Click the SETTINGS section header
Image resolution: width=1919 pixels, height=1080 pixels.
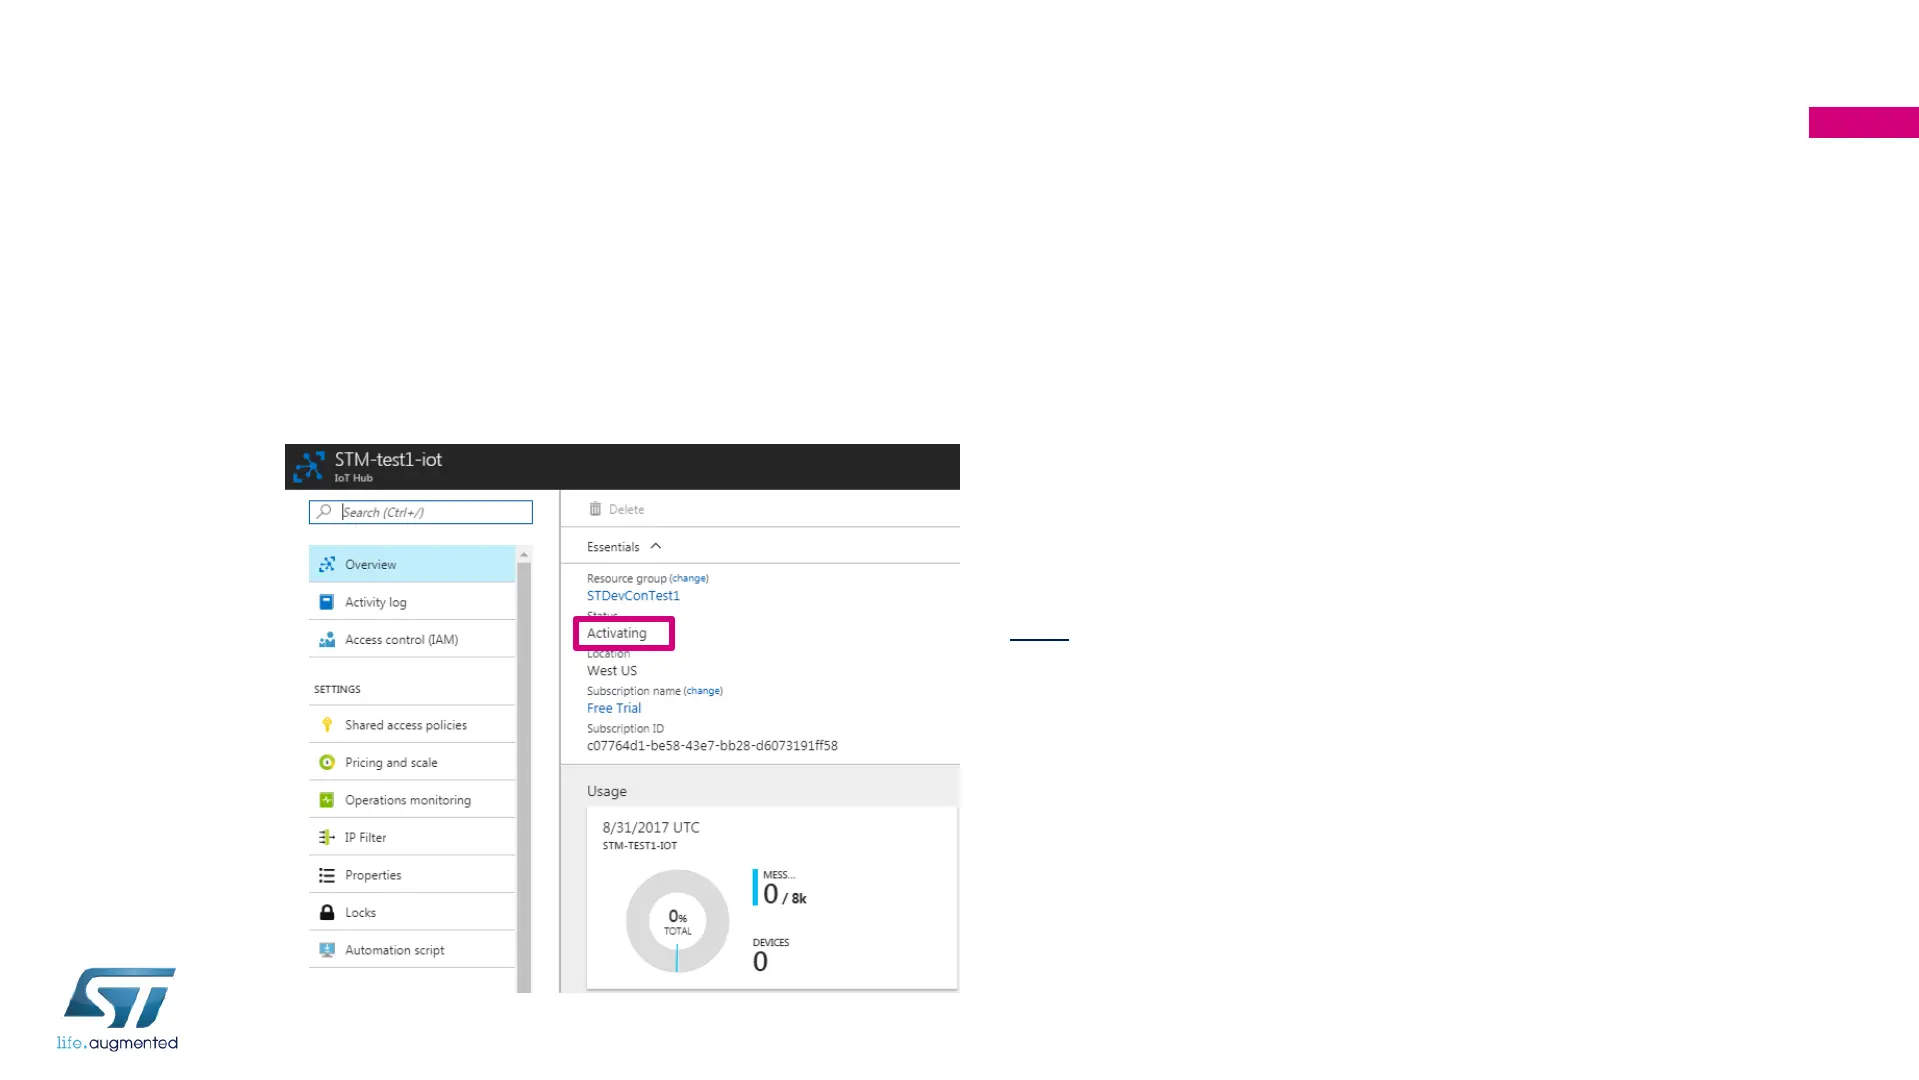click(337, 689)
